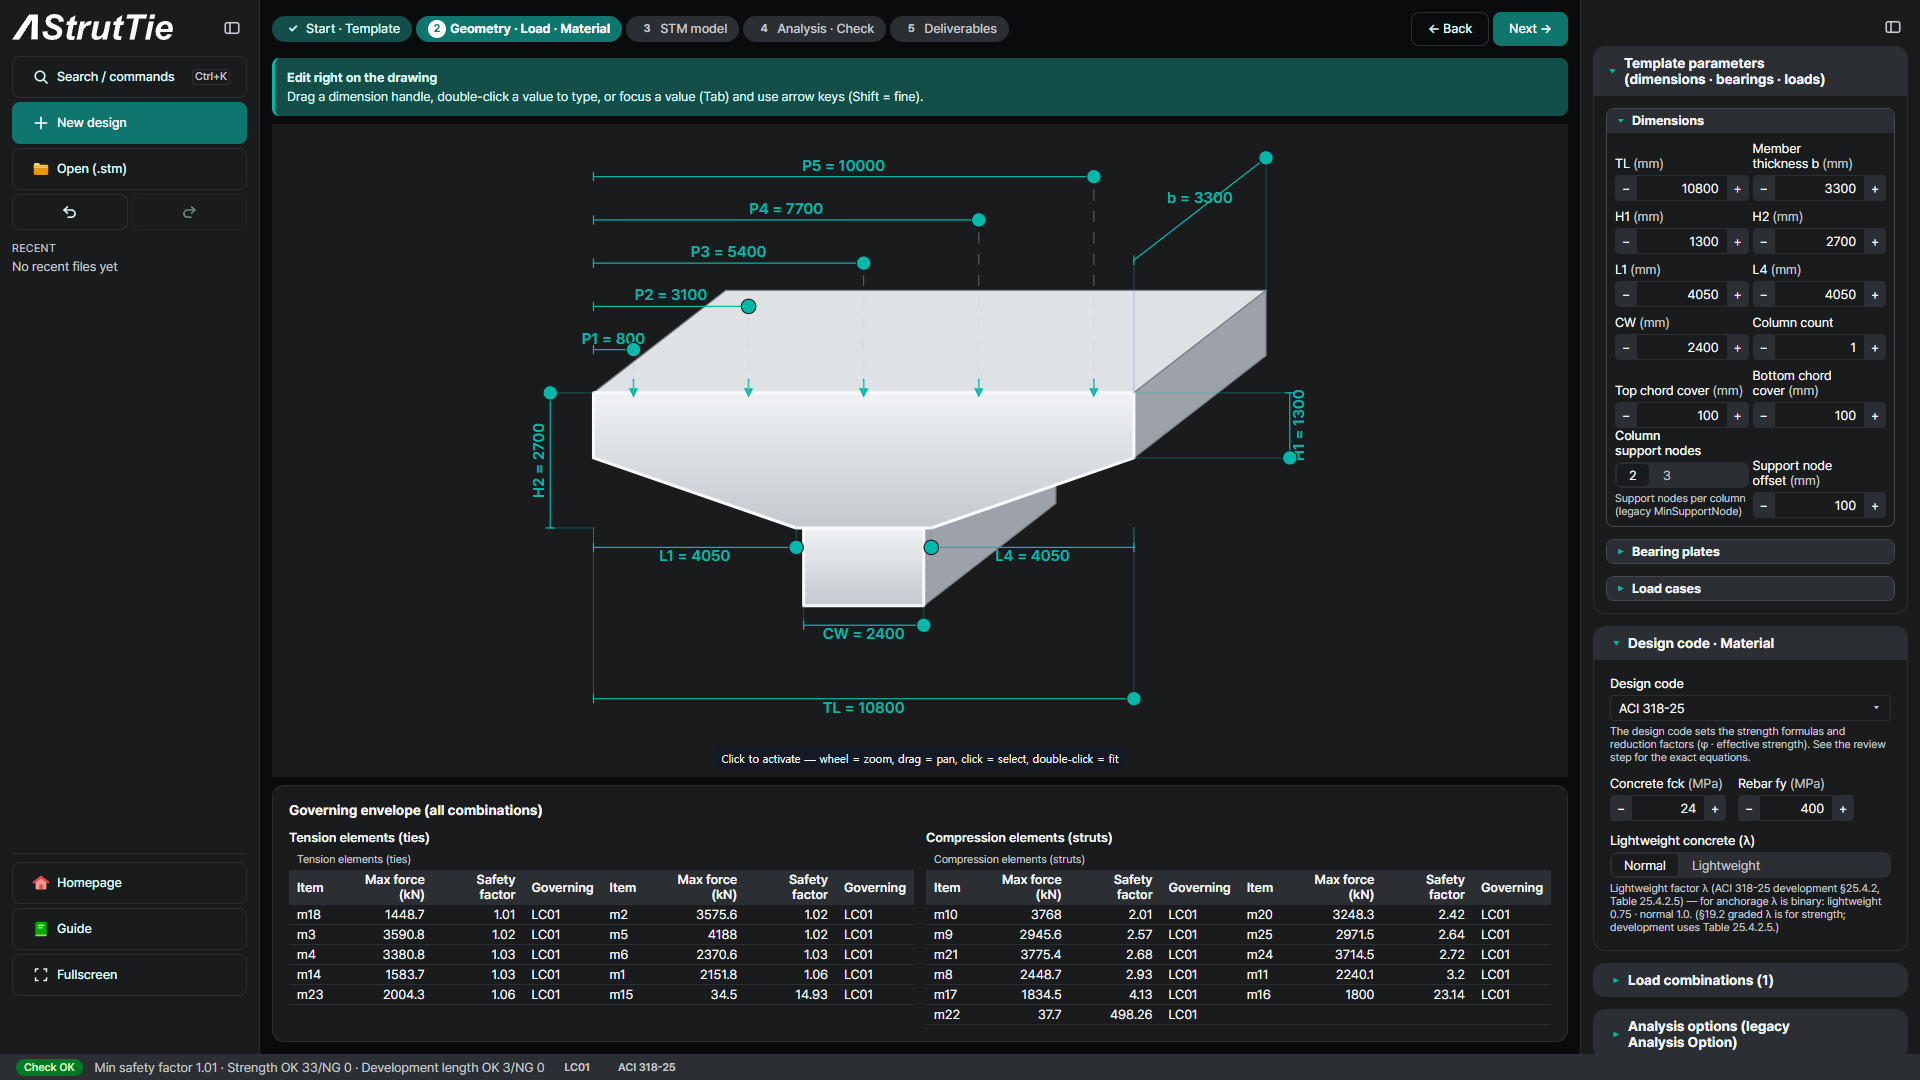Click the undo arrow icon
1920x1080 pixels.
point(70,212)
